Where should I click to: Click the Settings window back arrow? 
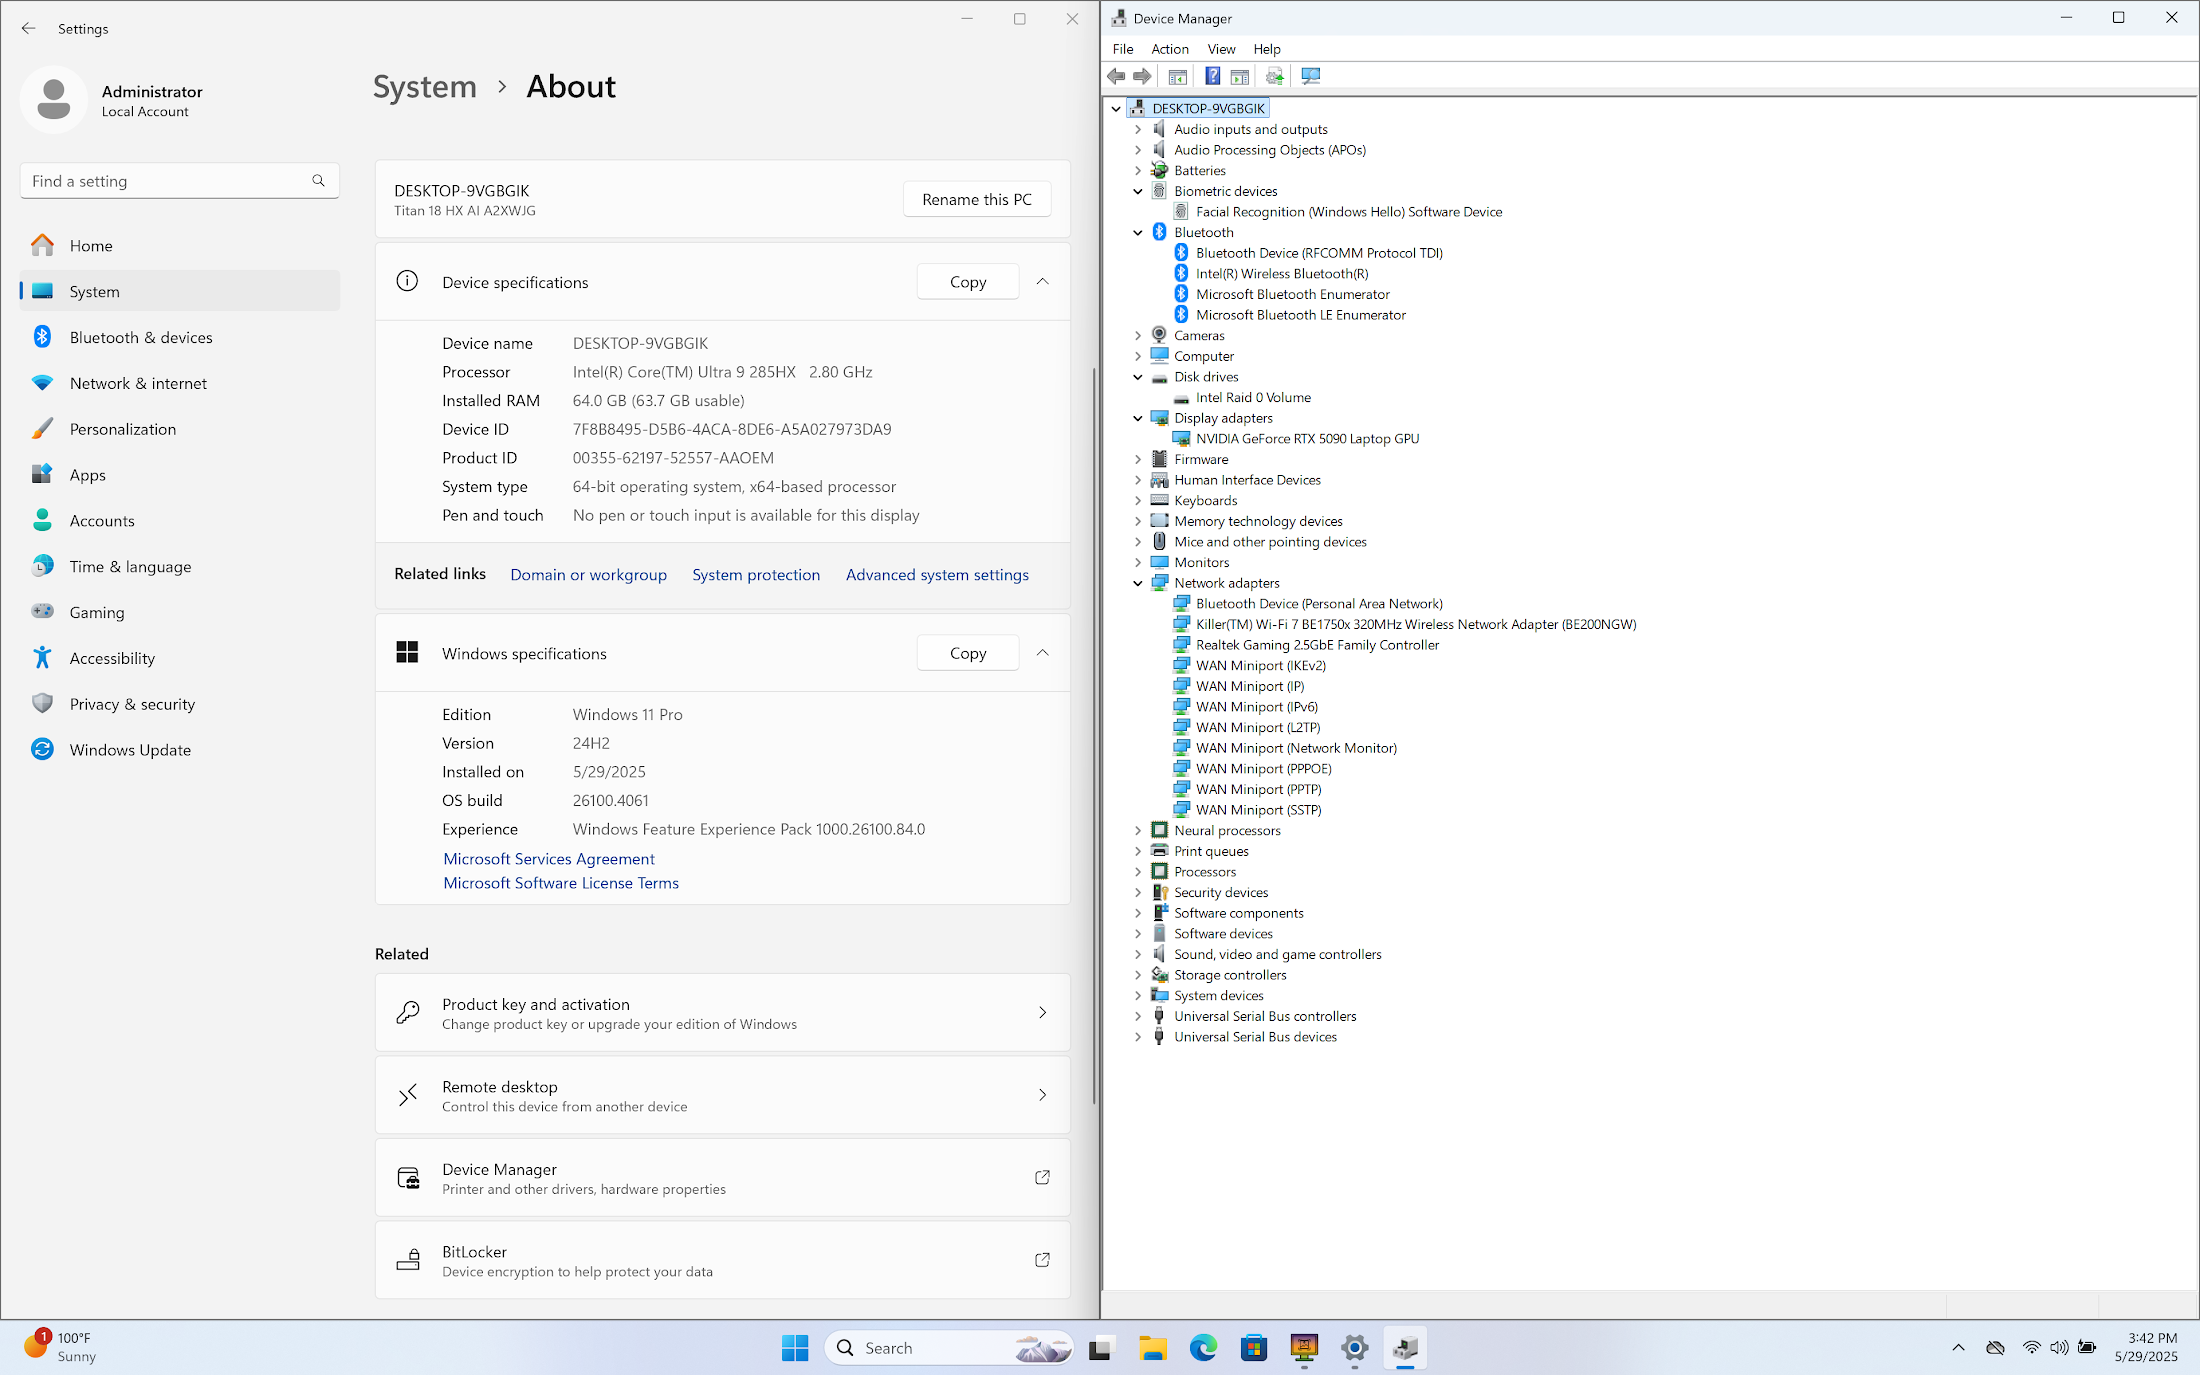click(28, 29)
